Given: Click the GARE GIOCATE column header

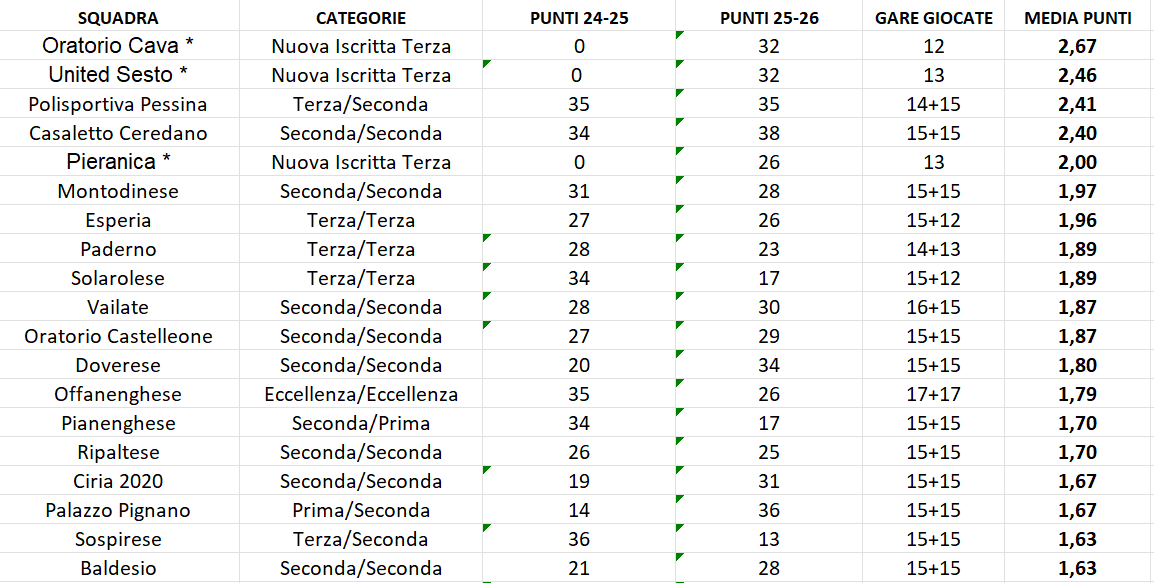Looking at the screenshot, I should click(933, 18).
